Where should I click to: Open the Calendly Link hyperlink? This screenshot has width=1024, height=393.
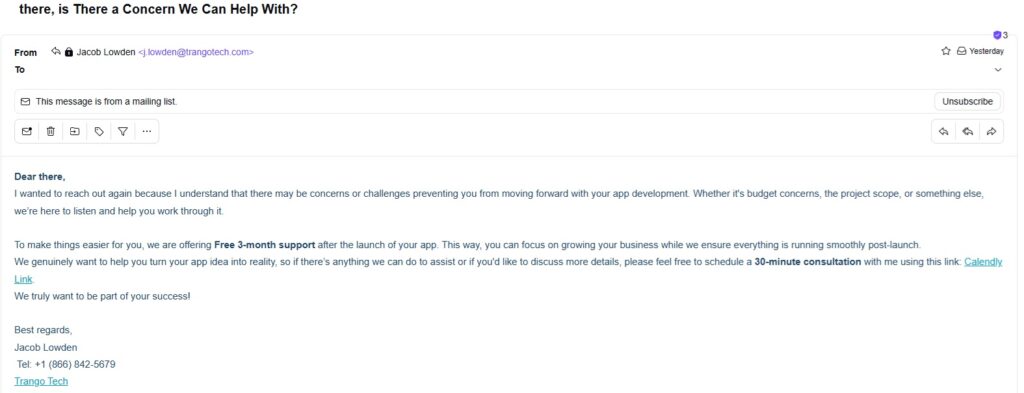983,262
